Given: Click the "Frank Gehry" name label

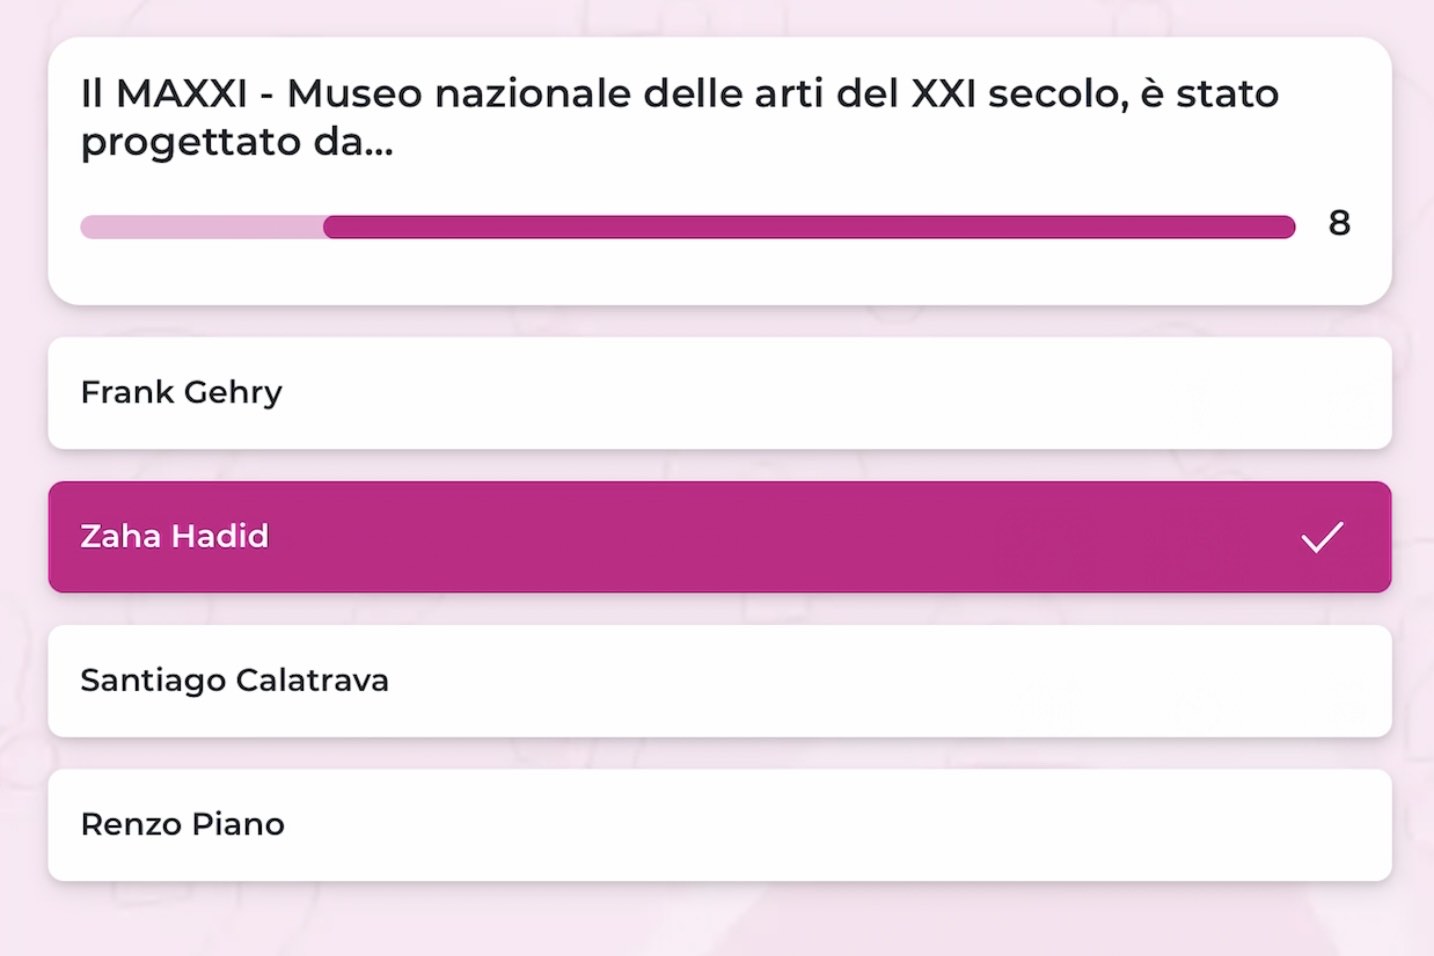Looking at the screenshot, I should coord(181,392).
